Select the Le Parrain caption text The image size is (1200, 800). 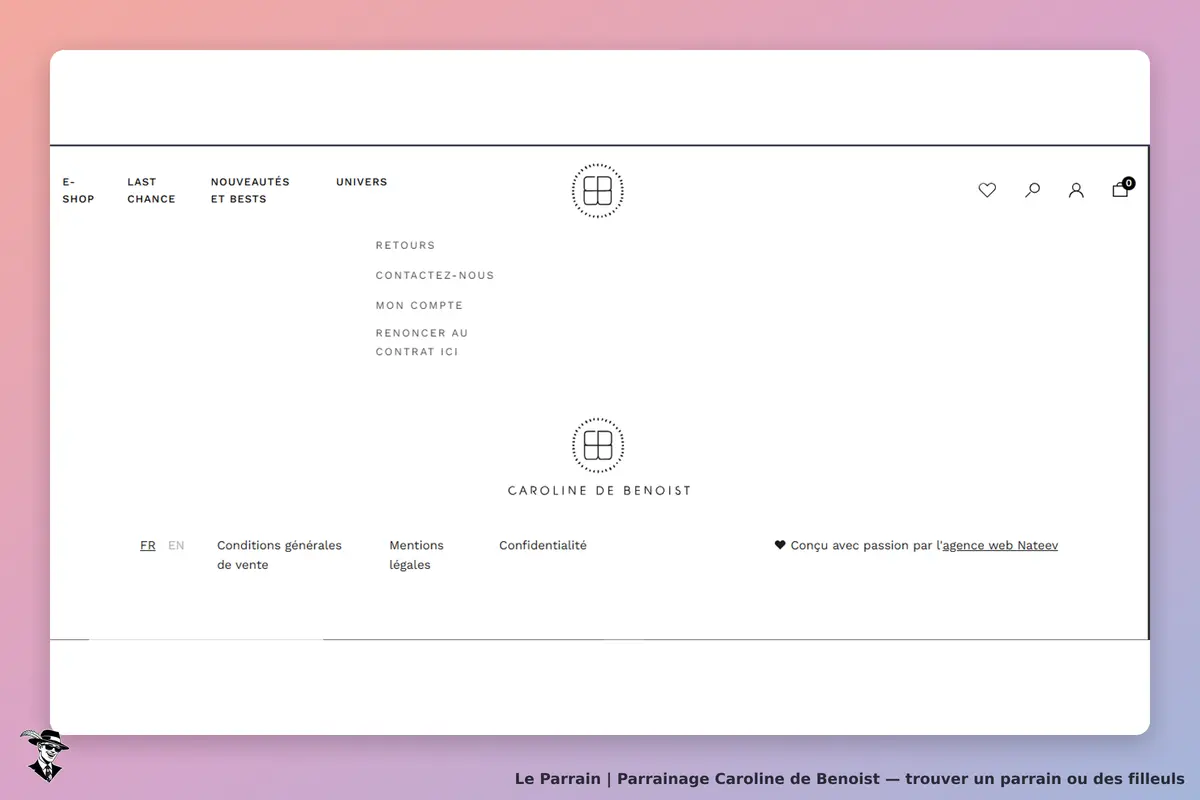pyautogui.click(x=850, y=778)
